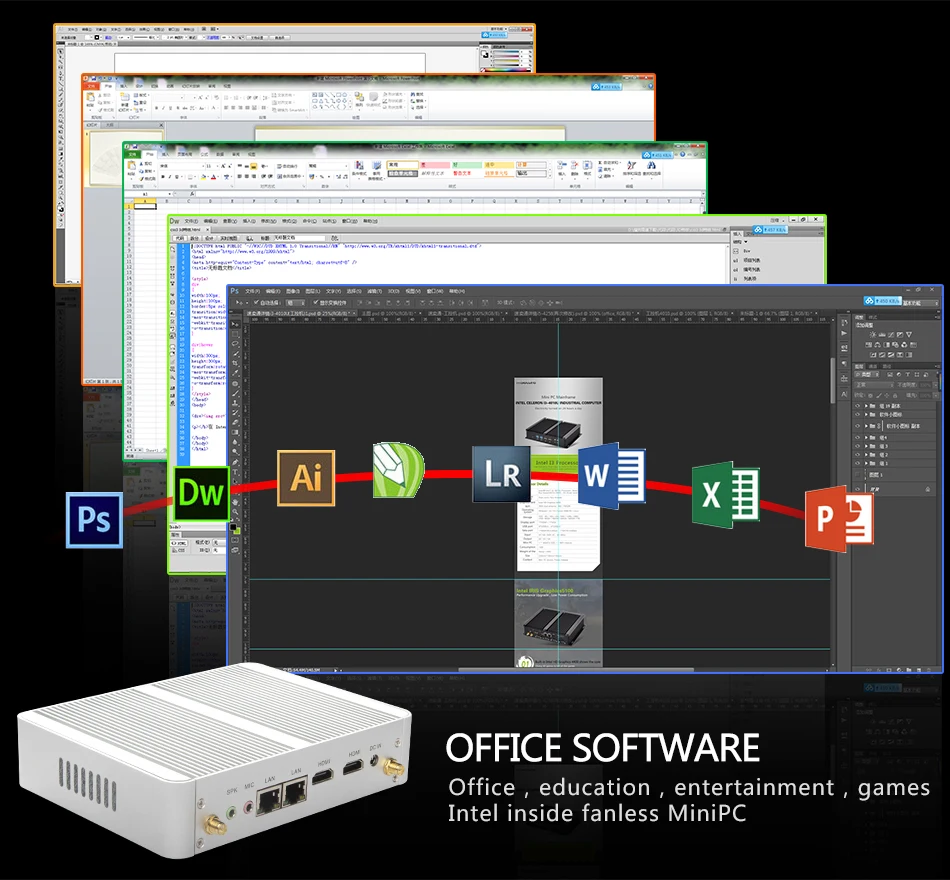Viewport: 950px width, 880px height.
Task: Click the Excel Name Box showing A1
Action: pos(148,194)
